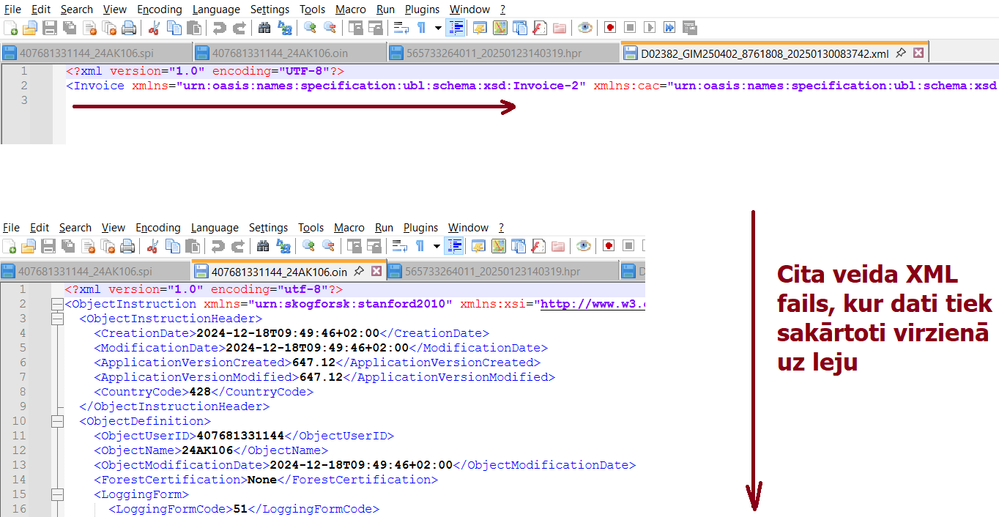Screen dimensions: 999x517
Task: Open Language menu in upper Notepad++ window
Action: (216, 10)
